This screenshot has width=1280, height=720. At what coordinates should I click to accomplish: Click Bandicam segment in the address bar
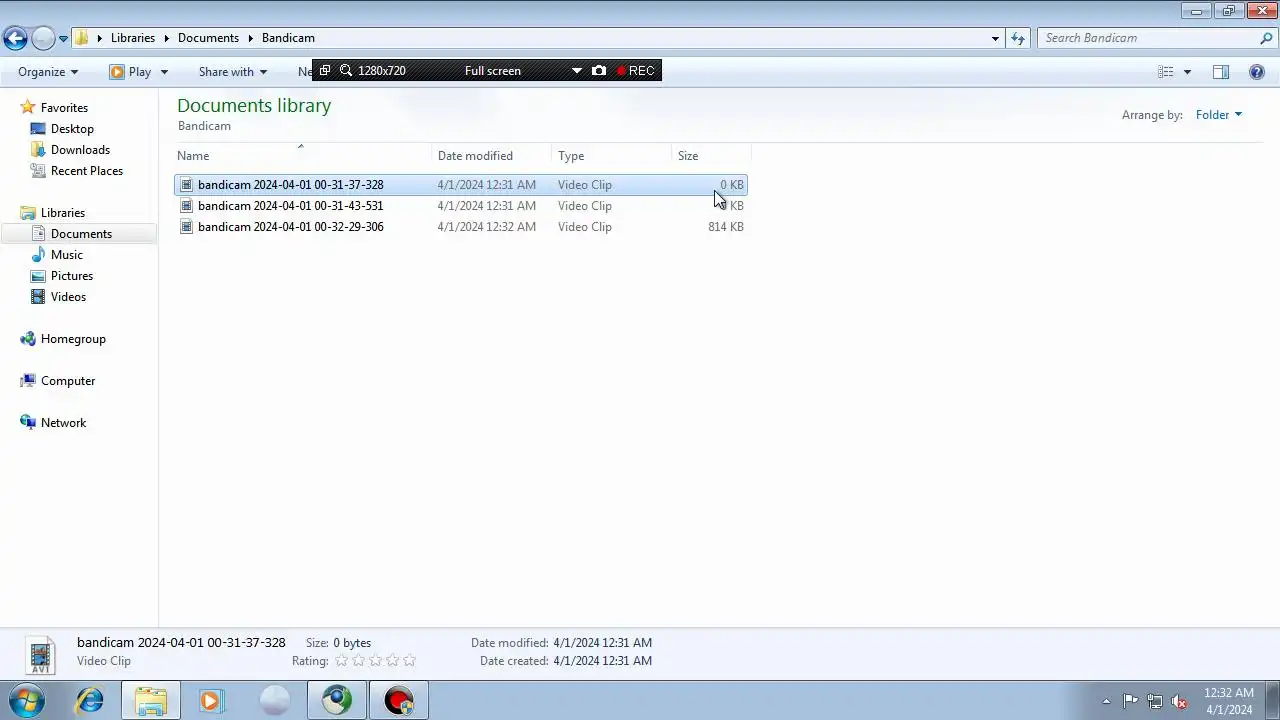click(x=288, y=38)
